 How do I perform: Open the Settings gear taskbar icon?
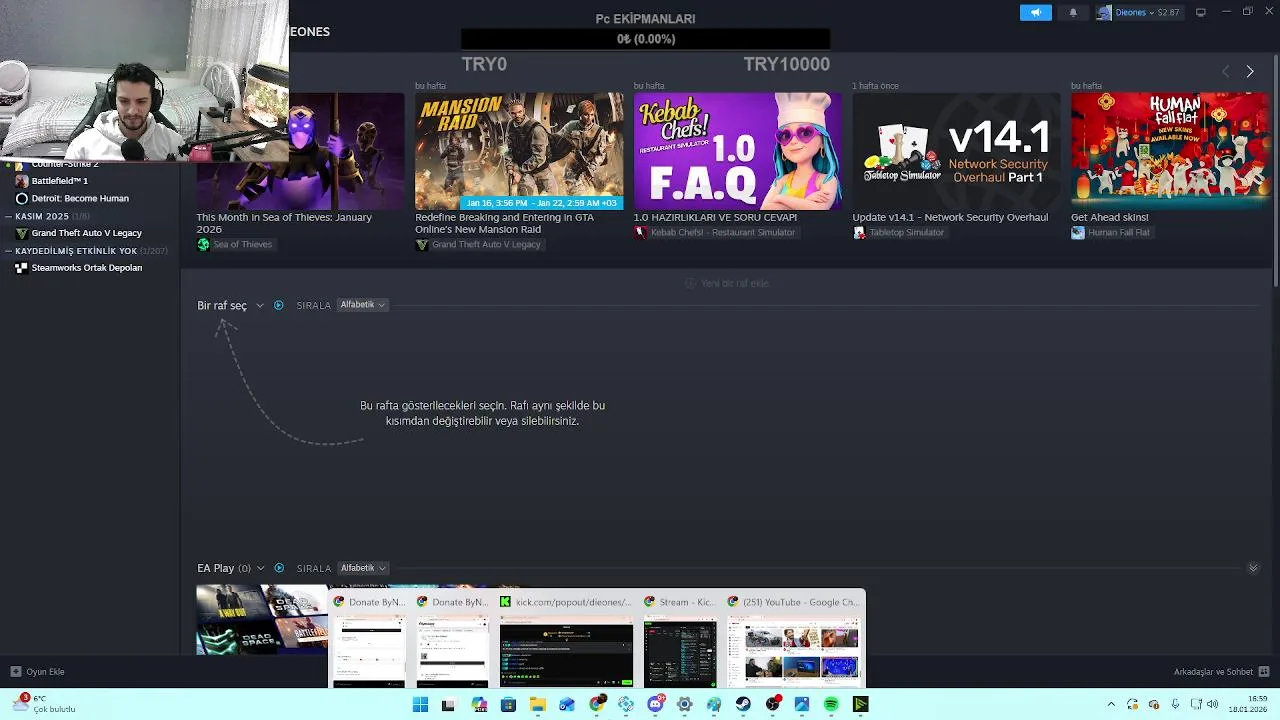[x=684, y=705]
